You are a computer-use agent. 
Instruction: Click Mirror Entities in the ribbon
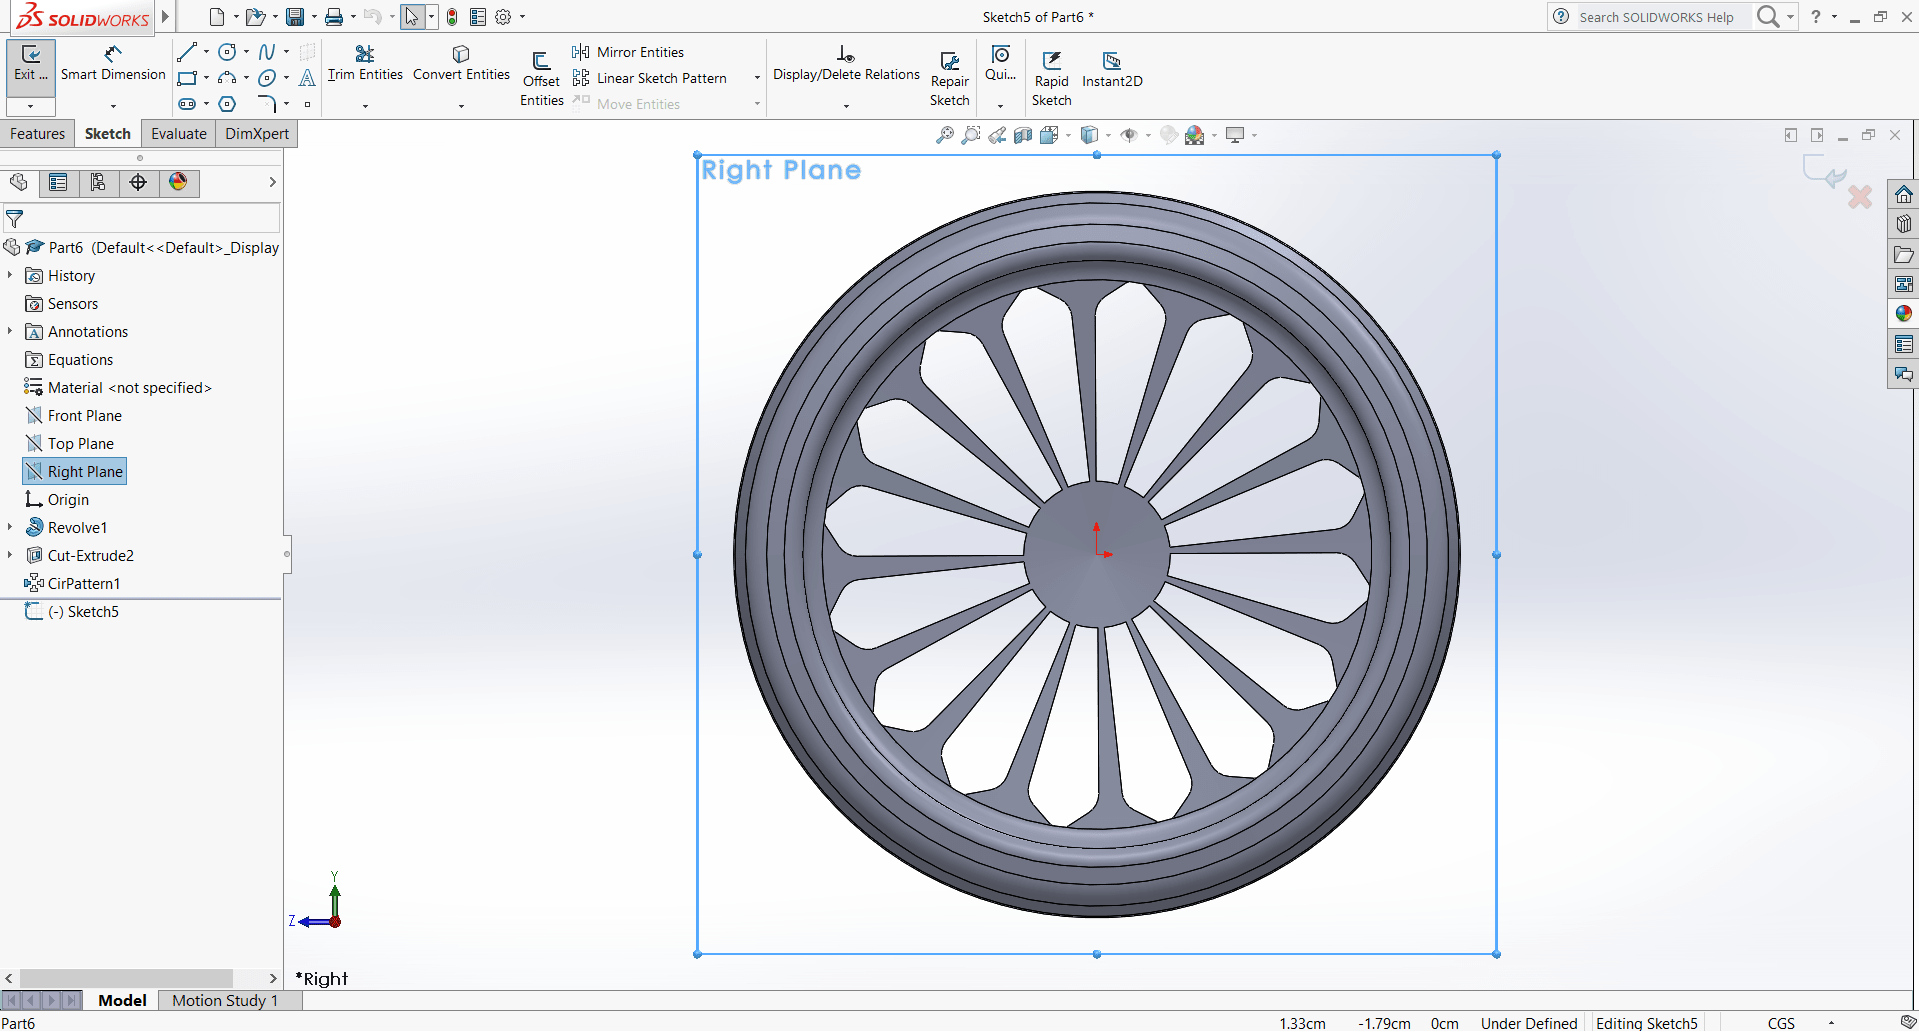[x=640, y=52]
